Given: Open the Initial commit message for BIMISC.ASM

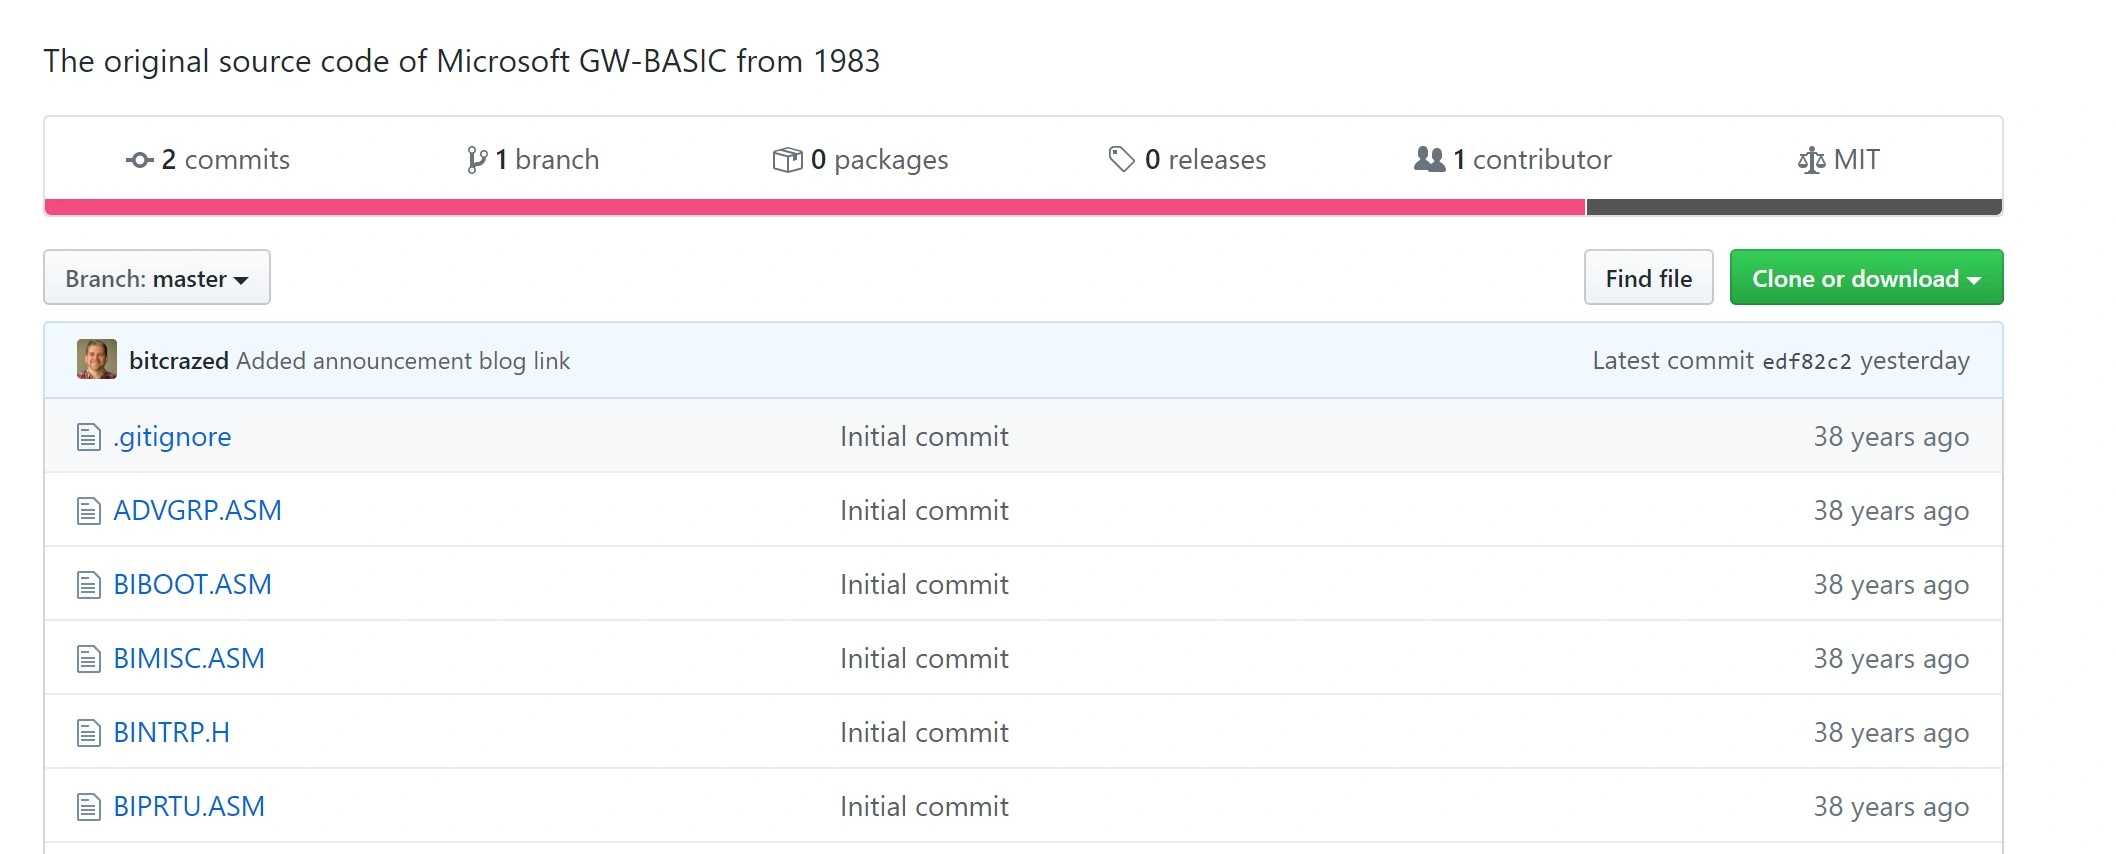Looking at the screenshot, I should point(924,658).
